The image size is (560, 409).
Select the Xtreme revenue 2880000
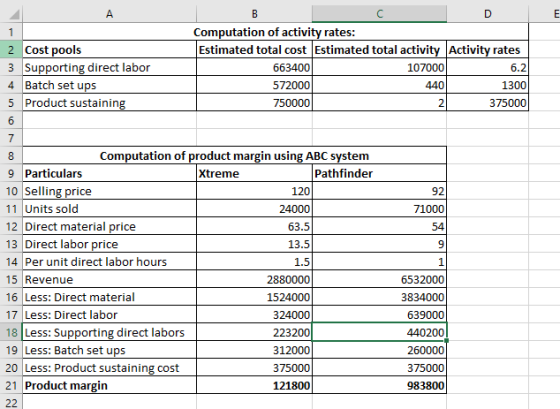point(254,280)
